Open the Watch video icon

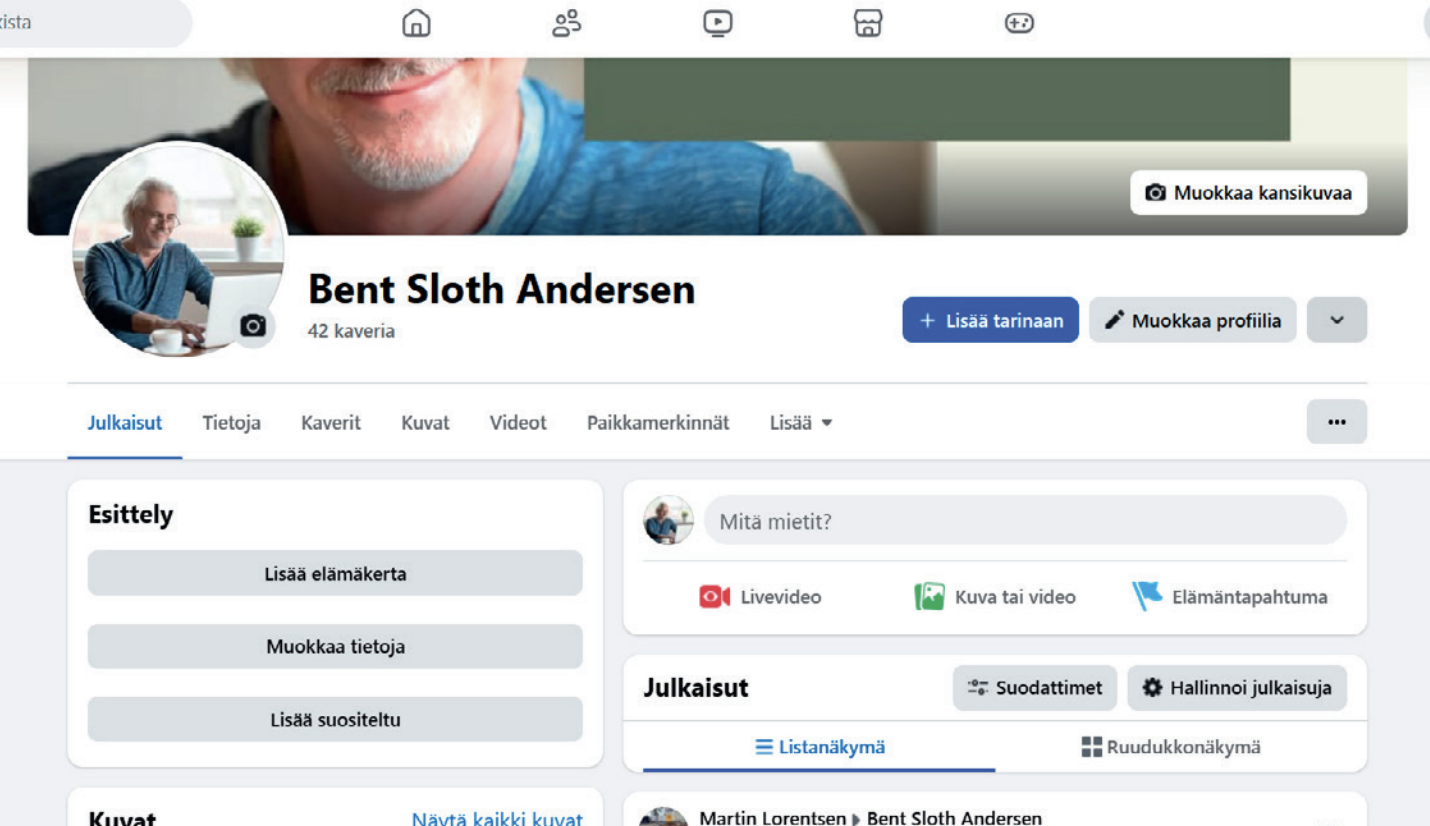pyautogui.click(x=717, y=23)
